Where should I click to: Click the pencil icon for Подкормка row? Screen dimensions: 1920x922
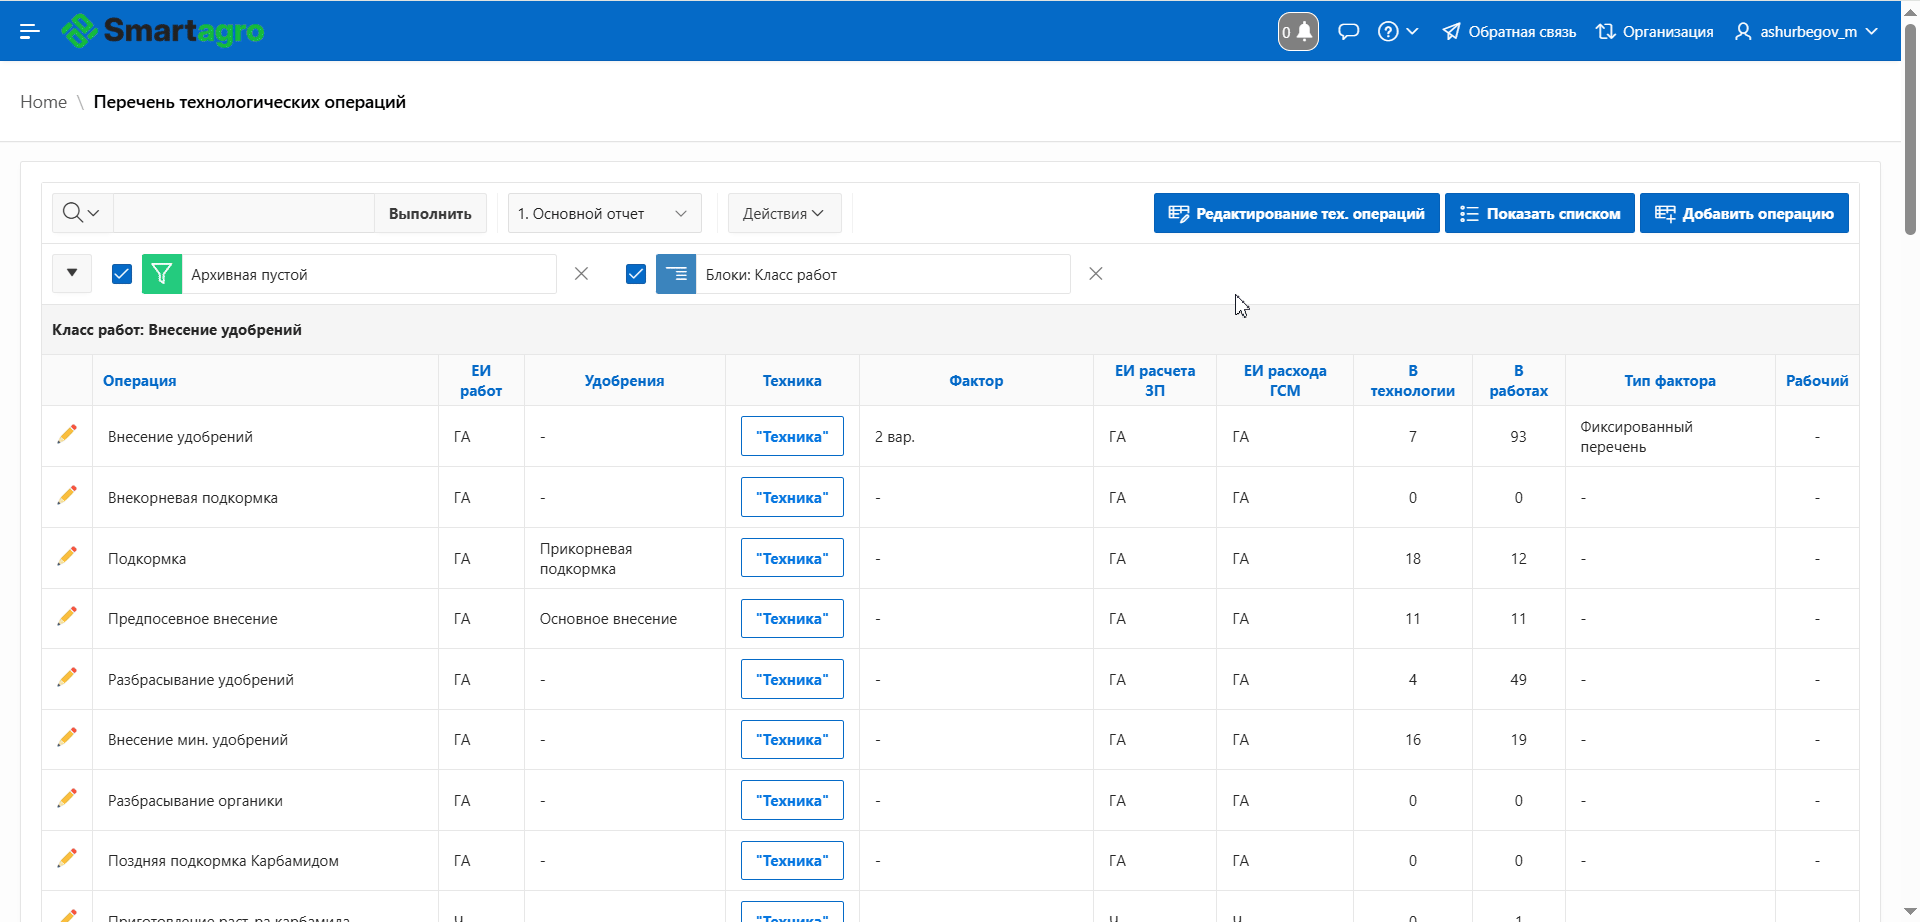point(67,557)
